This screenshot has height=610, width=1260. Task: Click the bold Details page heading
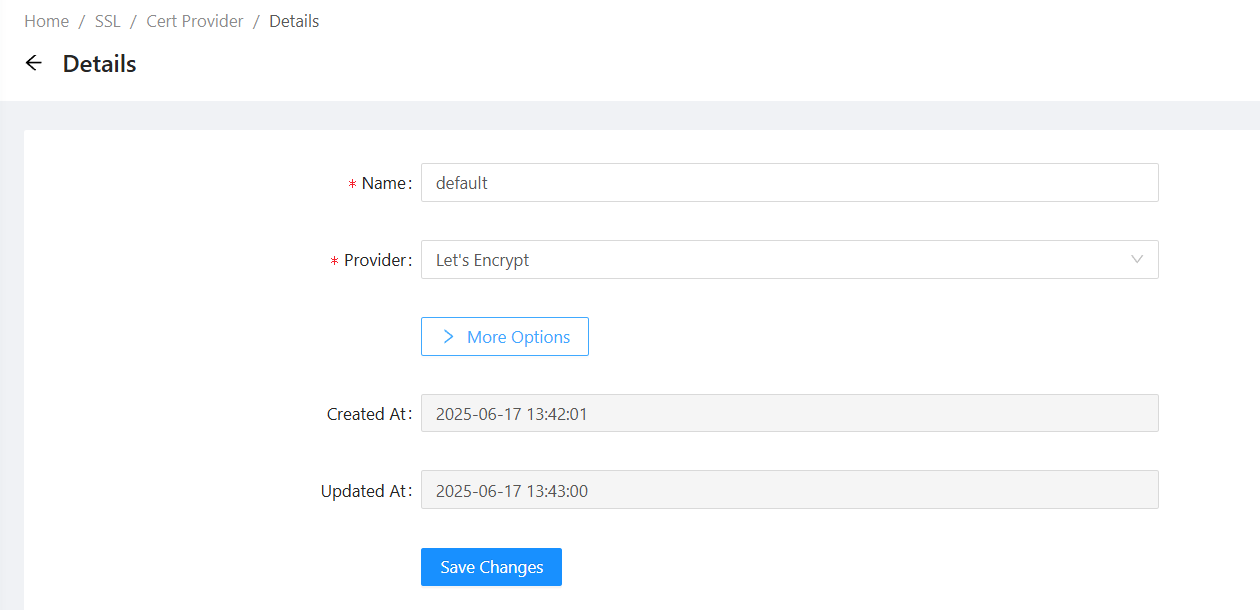99,64
